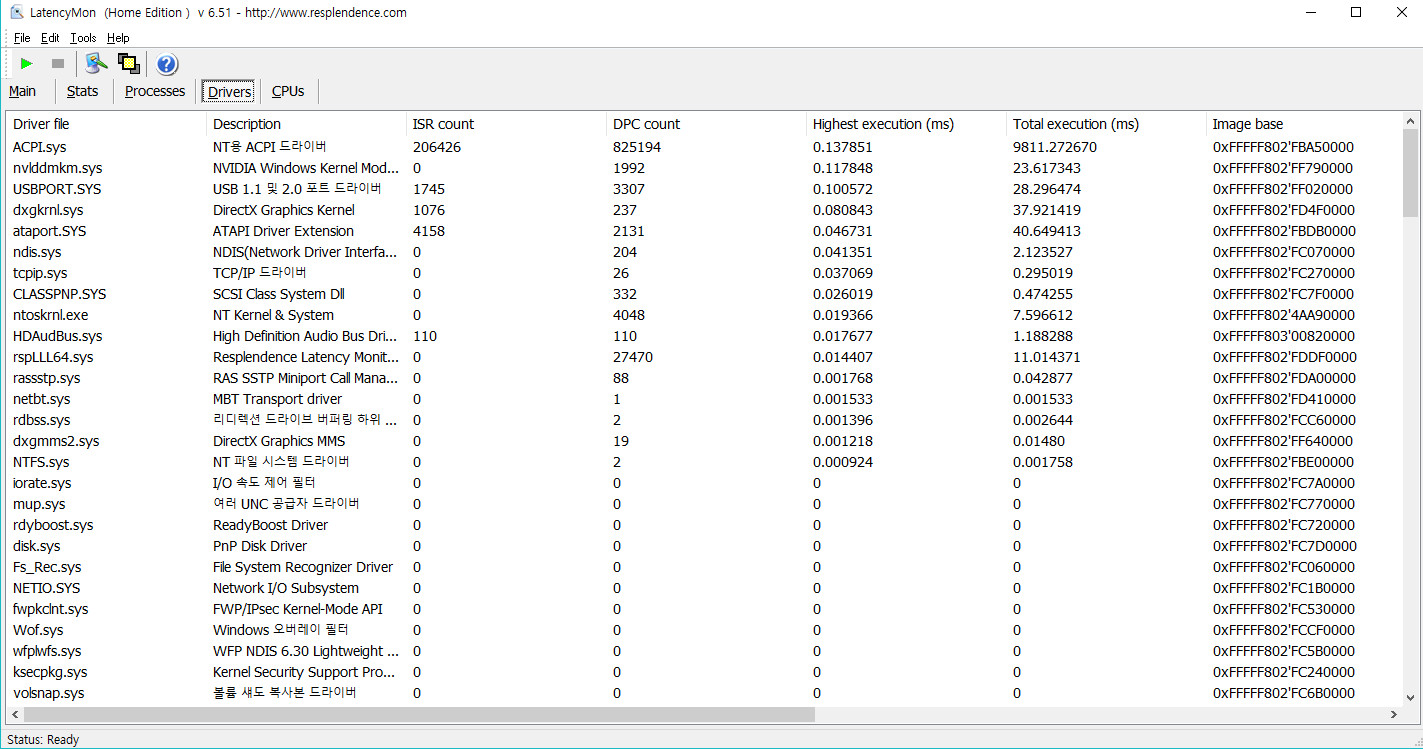The image size is (1423, 749).
Task: Click the LatencyMon title bar app icon
Action: pyautogui.click(x=16, y=13)
